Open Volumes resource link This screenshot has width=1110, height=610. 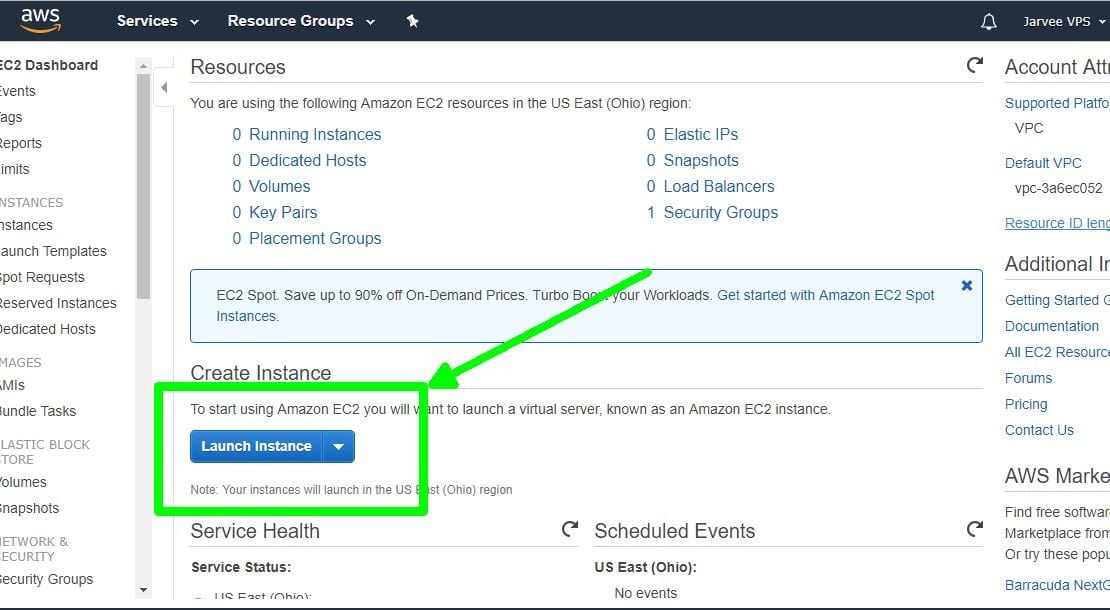[x=280, y=187]
